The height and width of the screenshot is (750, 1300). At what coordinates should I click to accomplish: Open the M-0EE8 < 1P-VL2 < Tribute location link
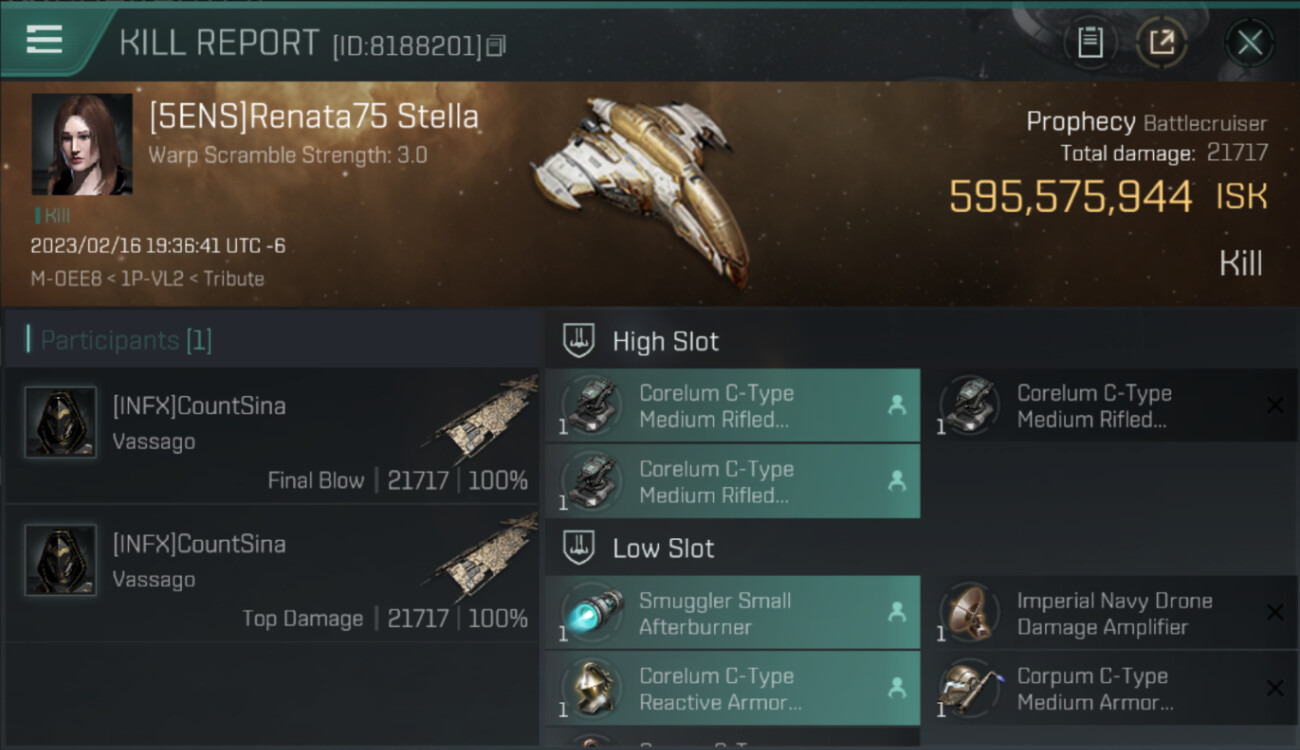pos(147,279)
